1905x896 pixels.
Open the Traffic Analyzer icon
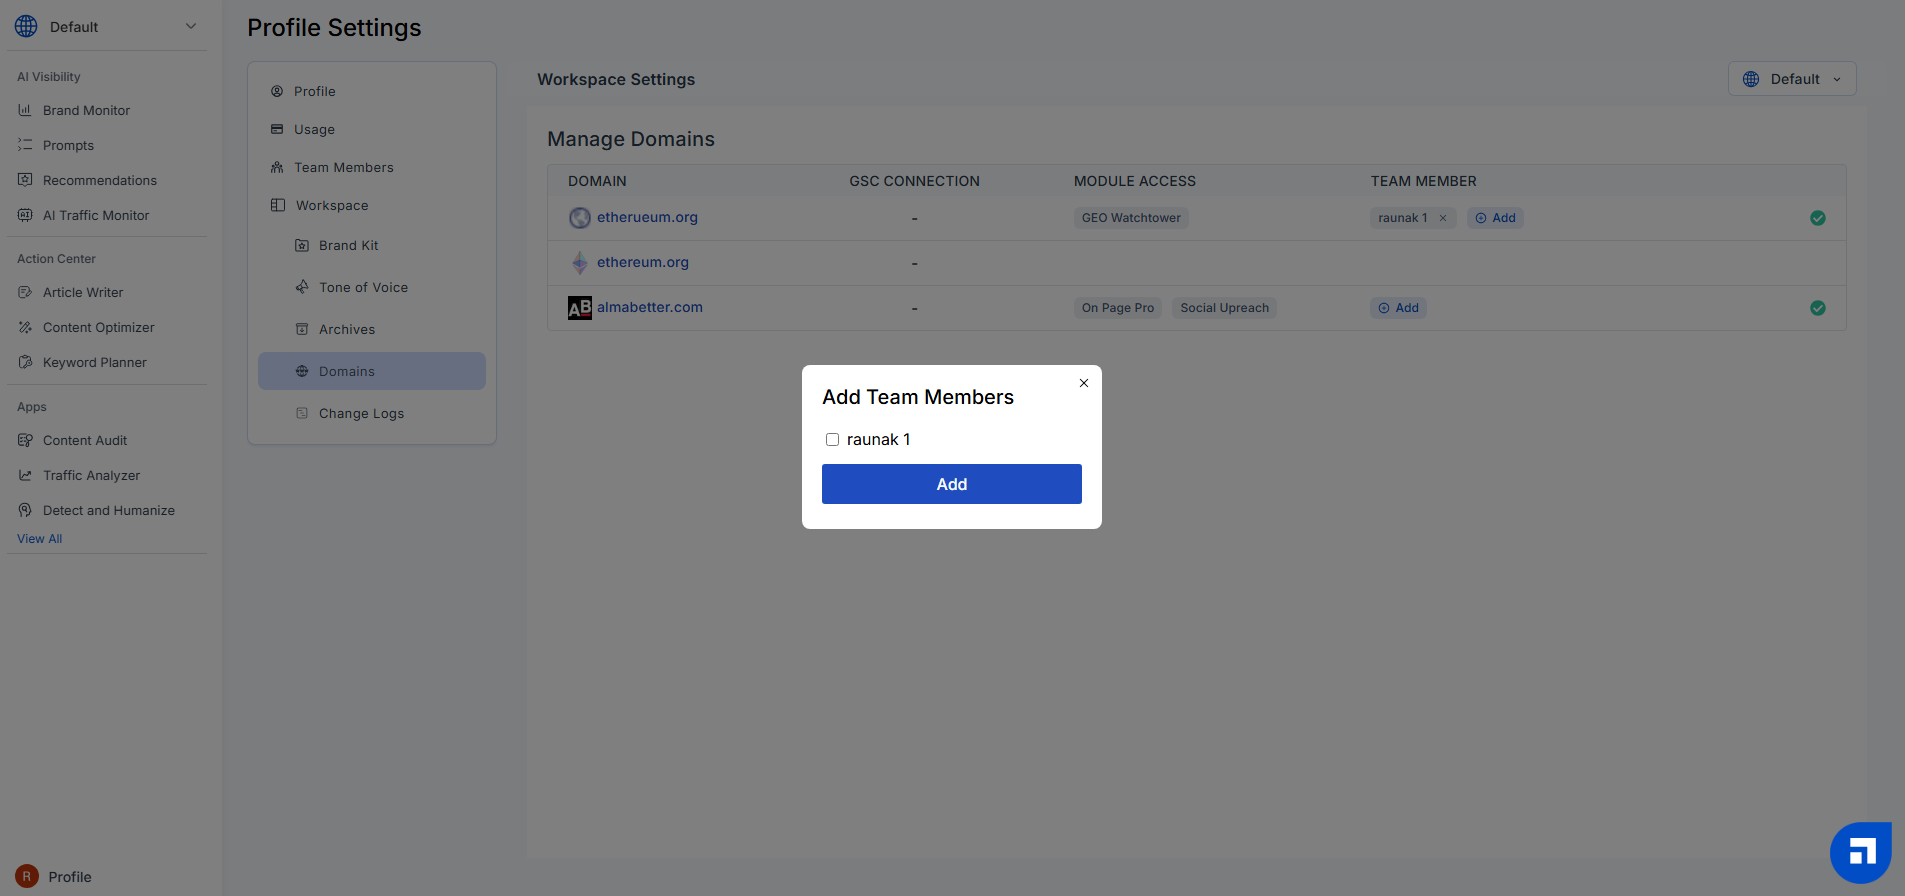[x=25, y=476]
